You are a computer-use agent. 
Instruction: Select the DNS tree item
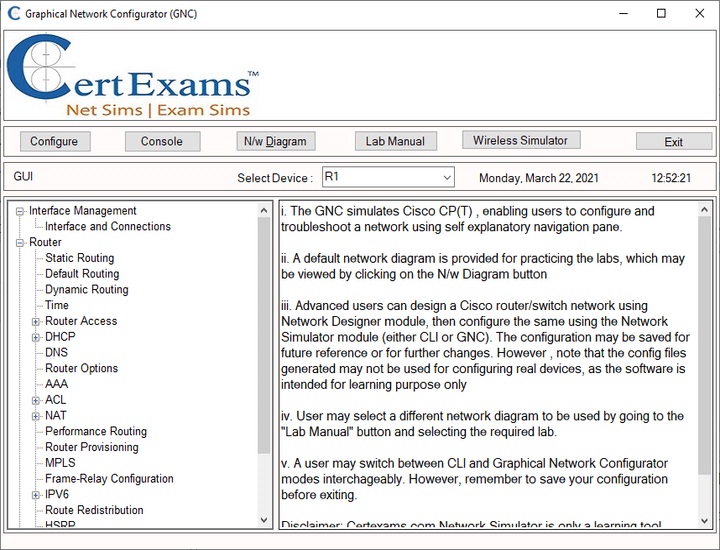(x=56, y=352)
